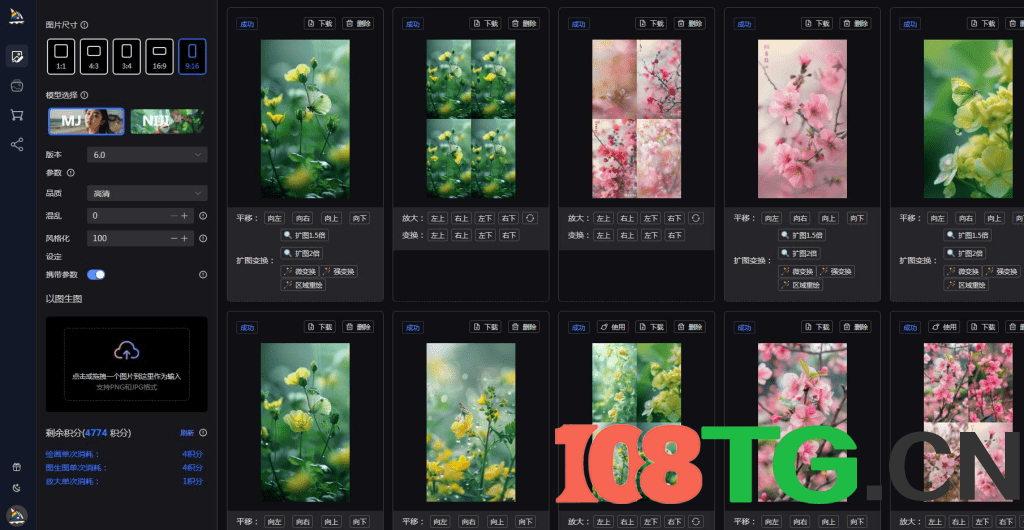This screenshot has height=530, width=1024.
Task: Toggle the 携带参数 switch
Action: 96,275
